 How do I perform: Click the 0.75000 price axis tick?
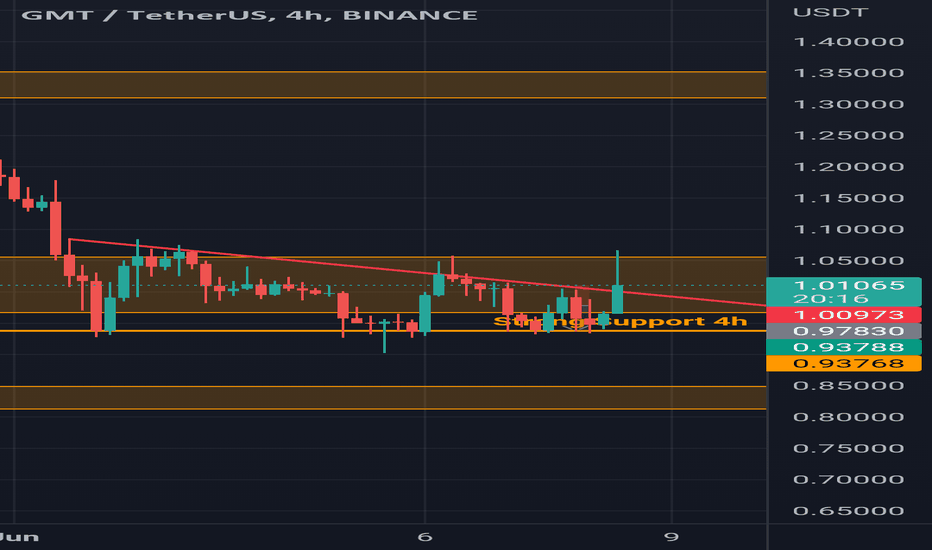click(849, 448)
